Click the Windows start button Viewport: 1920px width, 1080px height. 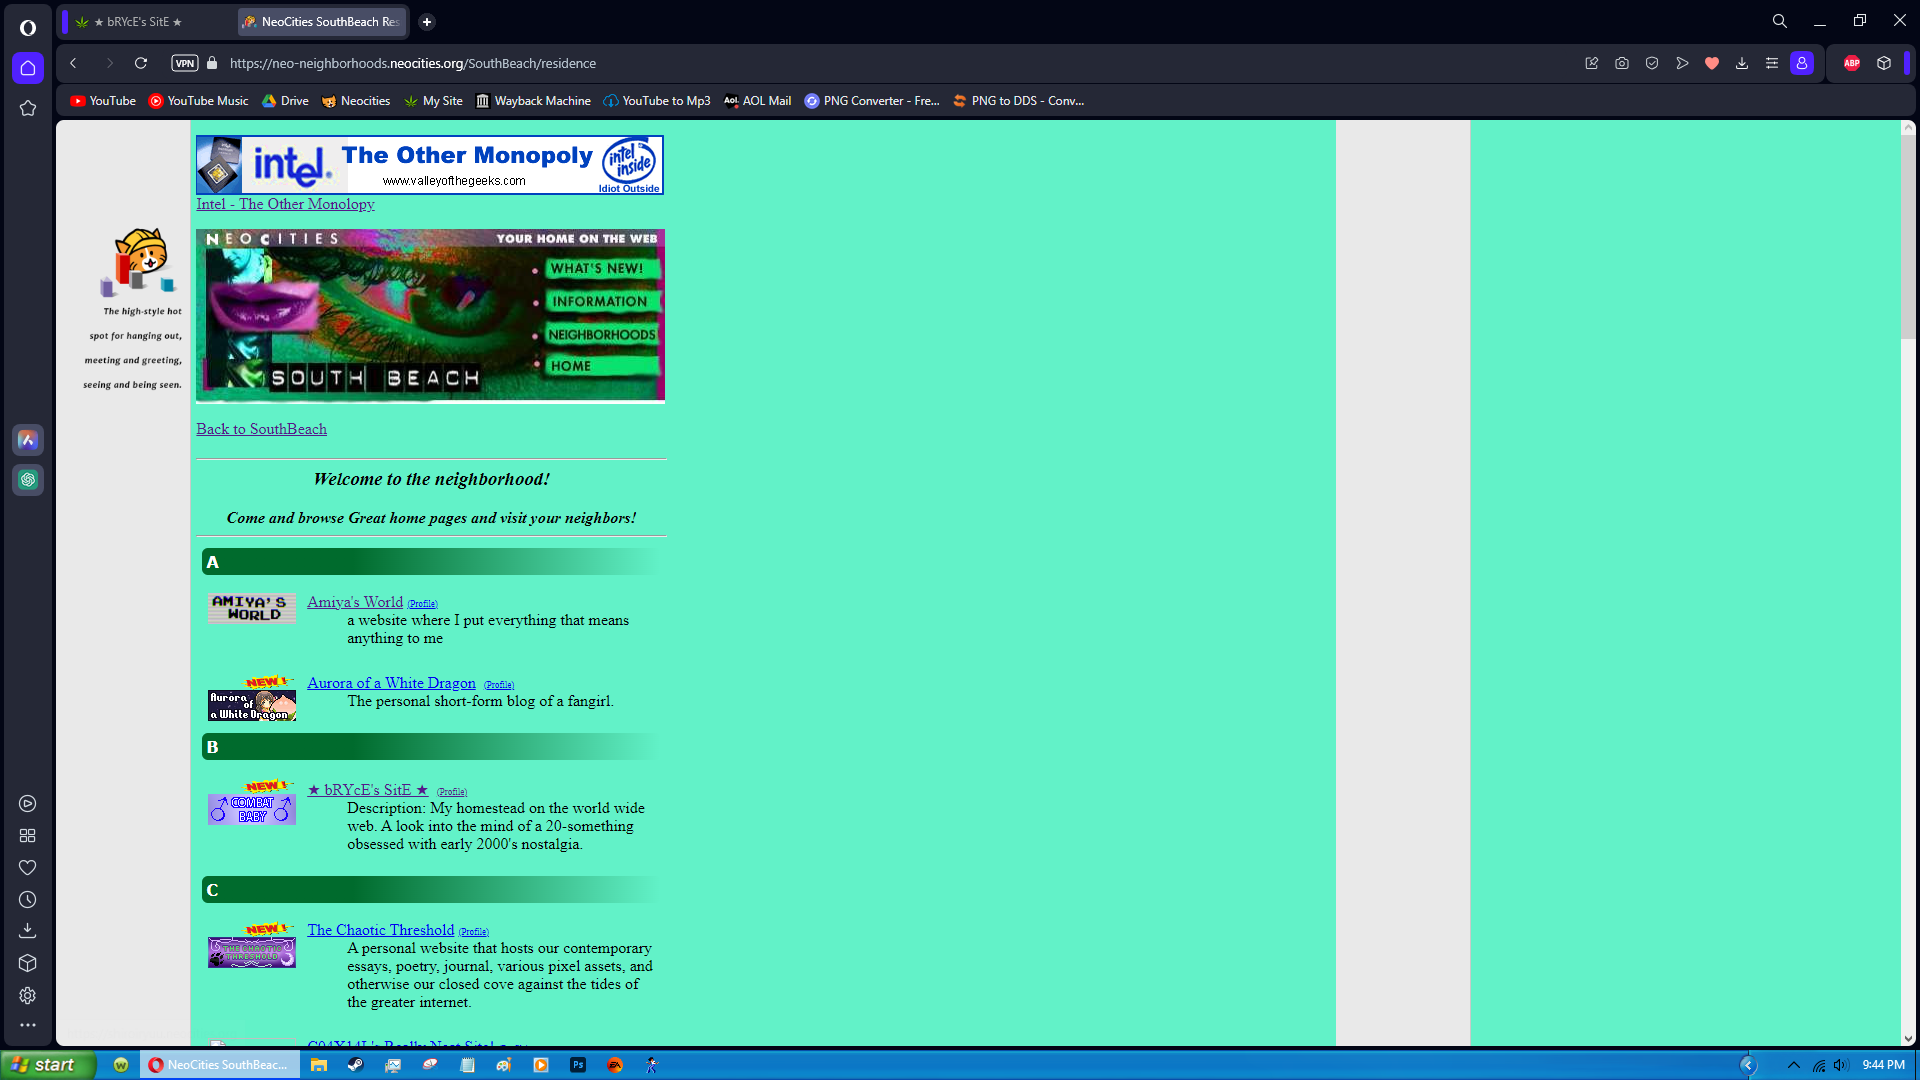click(x=46, y=1065)
